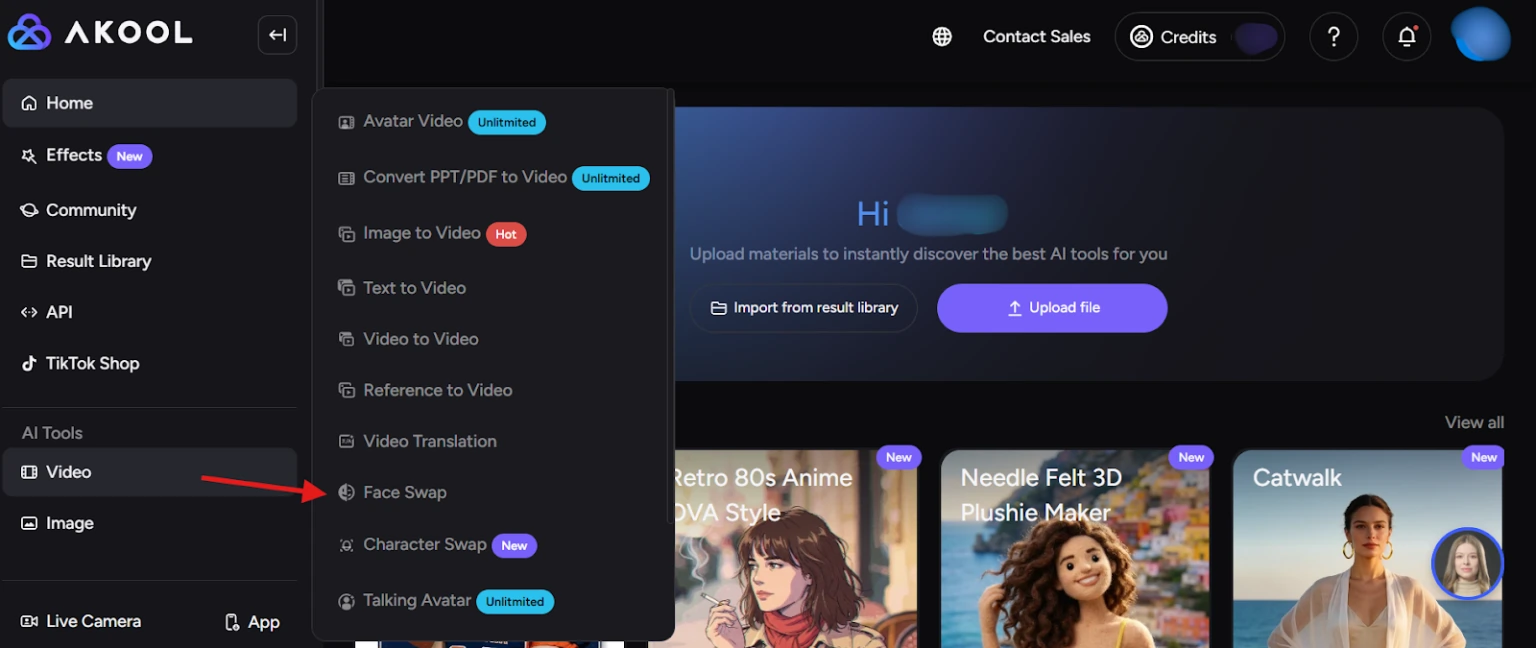Click the Upload file button
The width and height of the screenshot is (1536, 648).
[x=1052, y=308]
